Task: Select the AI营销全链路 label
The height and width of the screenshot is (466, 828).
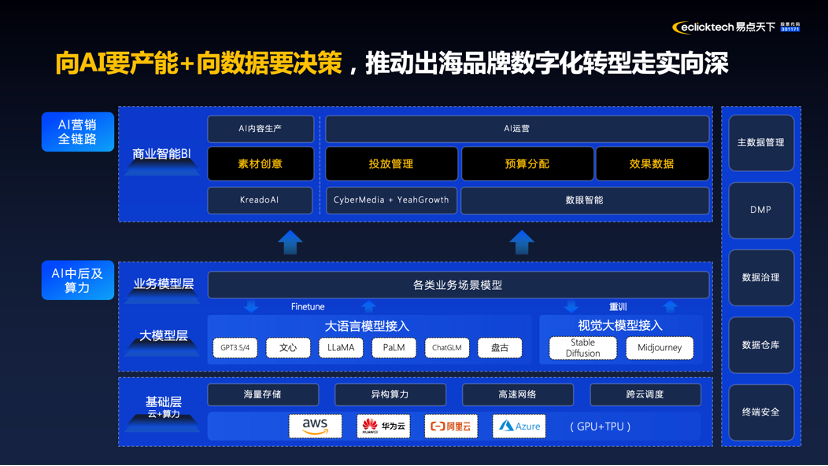Action: coord(77,132)
